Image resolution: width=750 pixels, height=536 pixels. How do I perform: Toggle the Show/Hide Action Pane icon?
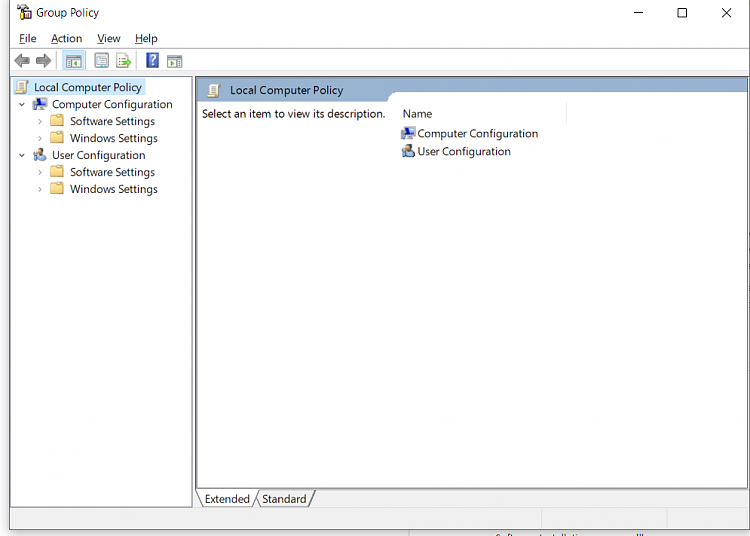click(174, 61)
